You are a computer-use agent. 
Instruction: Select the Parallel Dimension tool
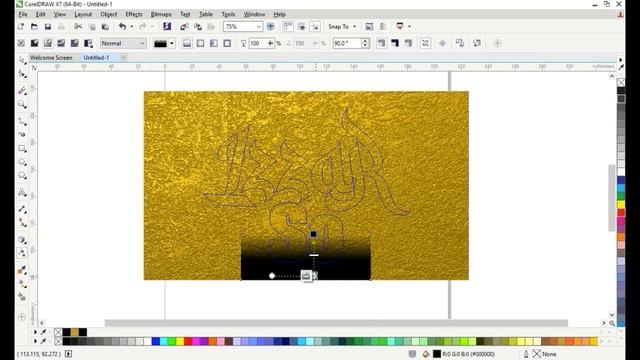pyautogui.click(x=22, y=209)
